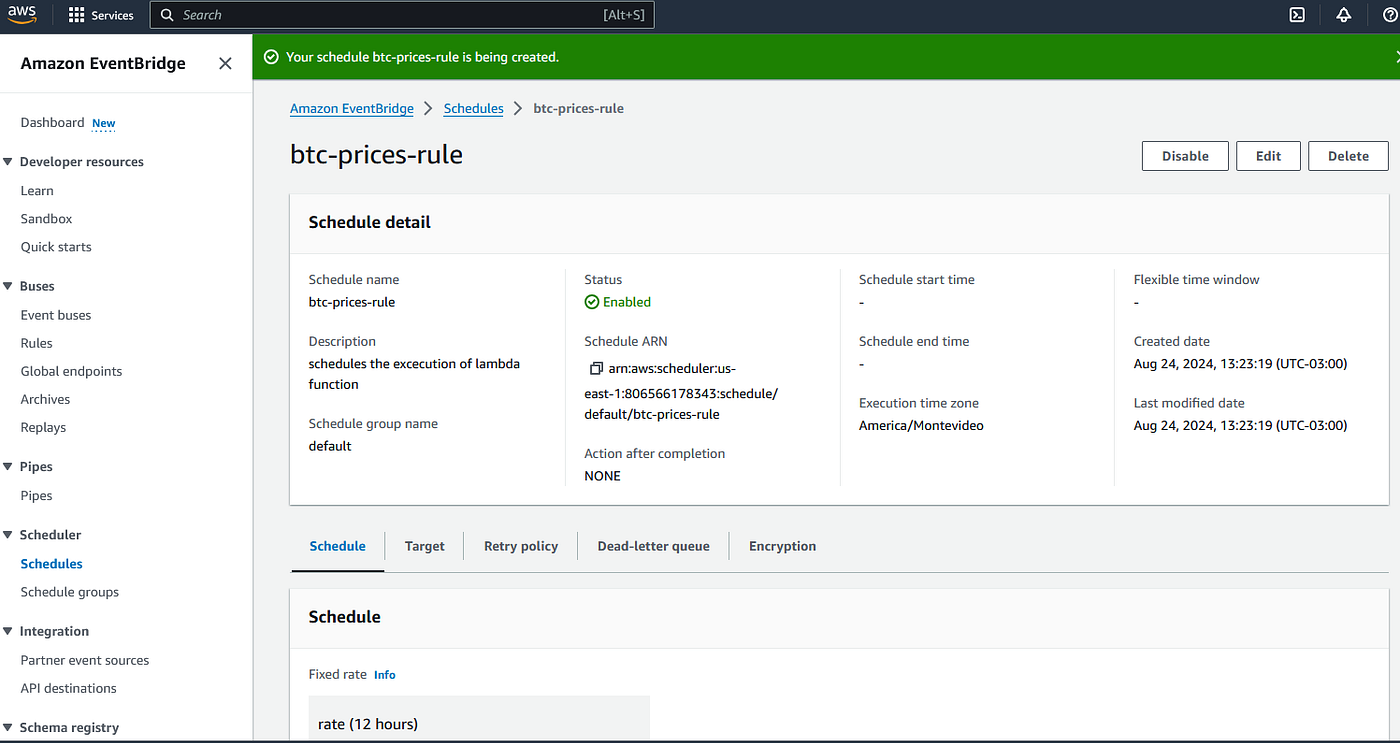Collapse the Integration section
Viewport: 1400px width, 743px height.
click(8, 631)
